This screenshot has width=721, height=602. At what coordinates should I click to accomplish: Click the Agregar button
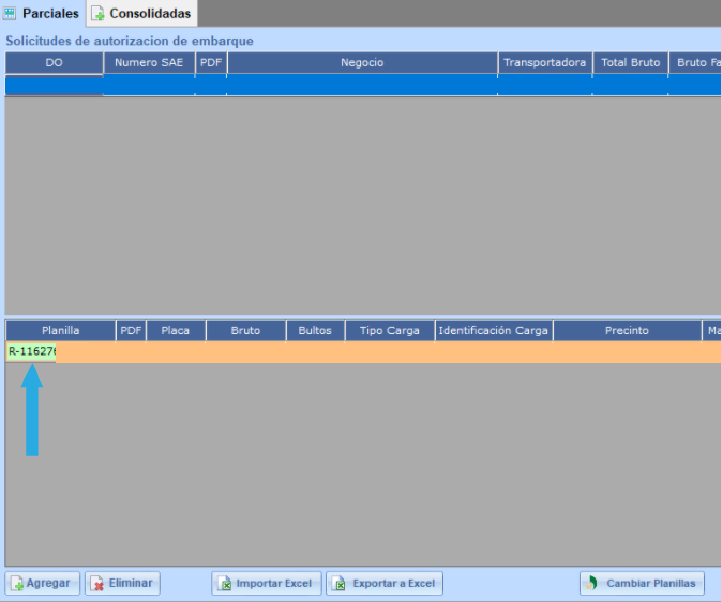[x=42, y=583]
